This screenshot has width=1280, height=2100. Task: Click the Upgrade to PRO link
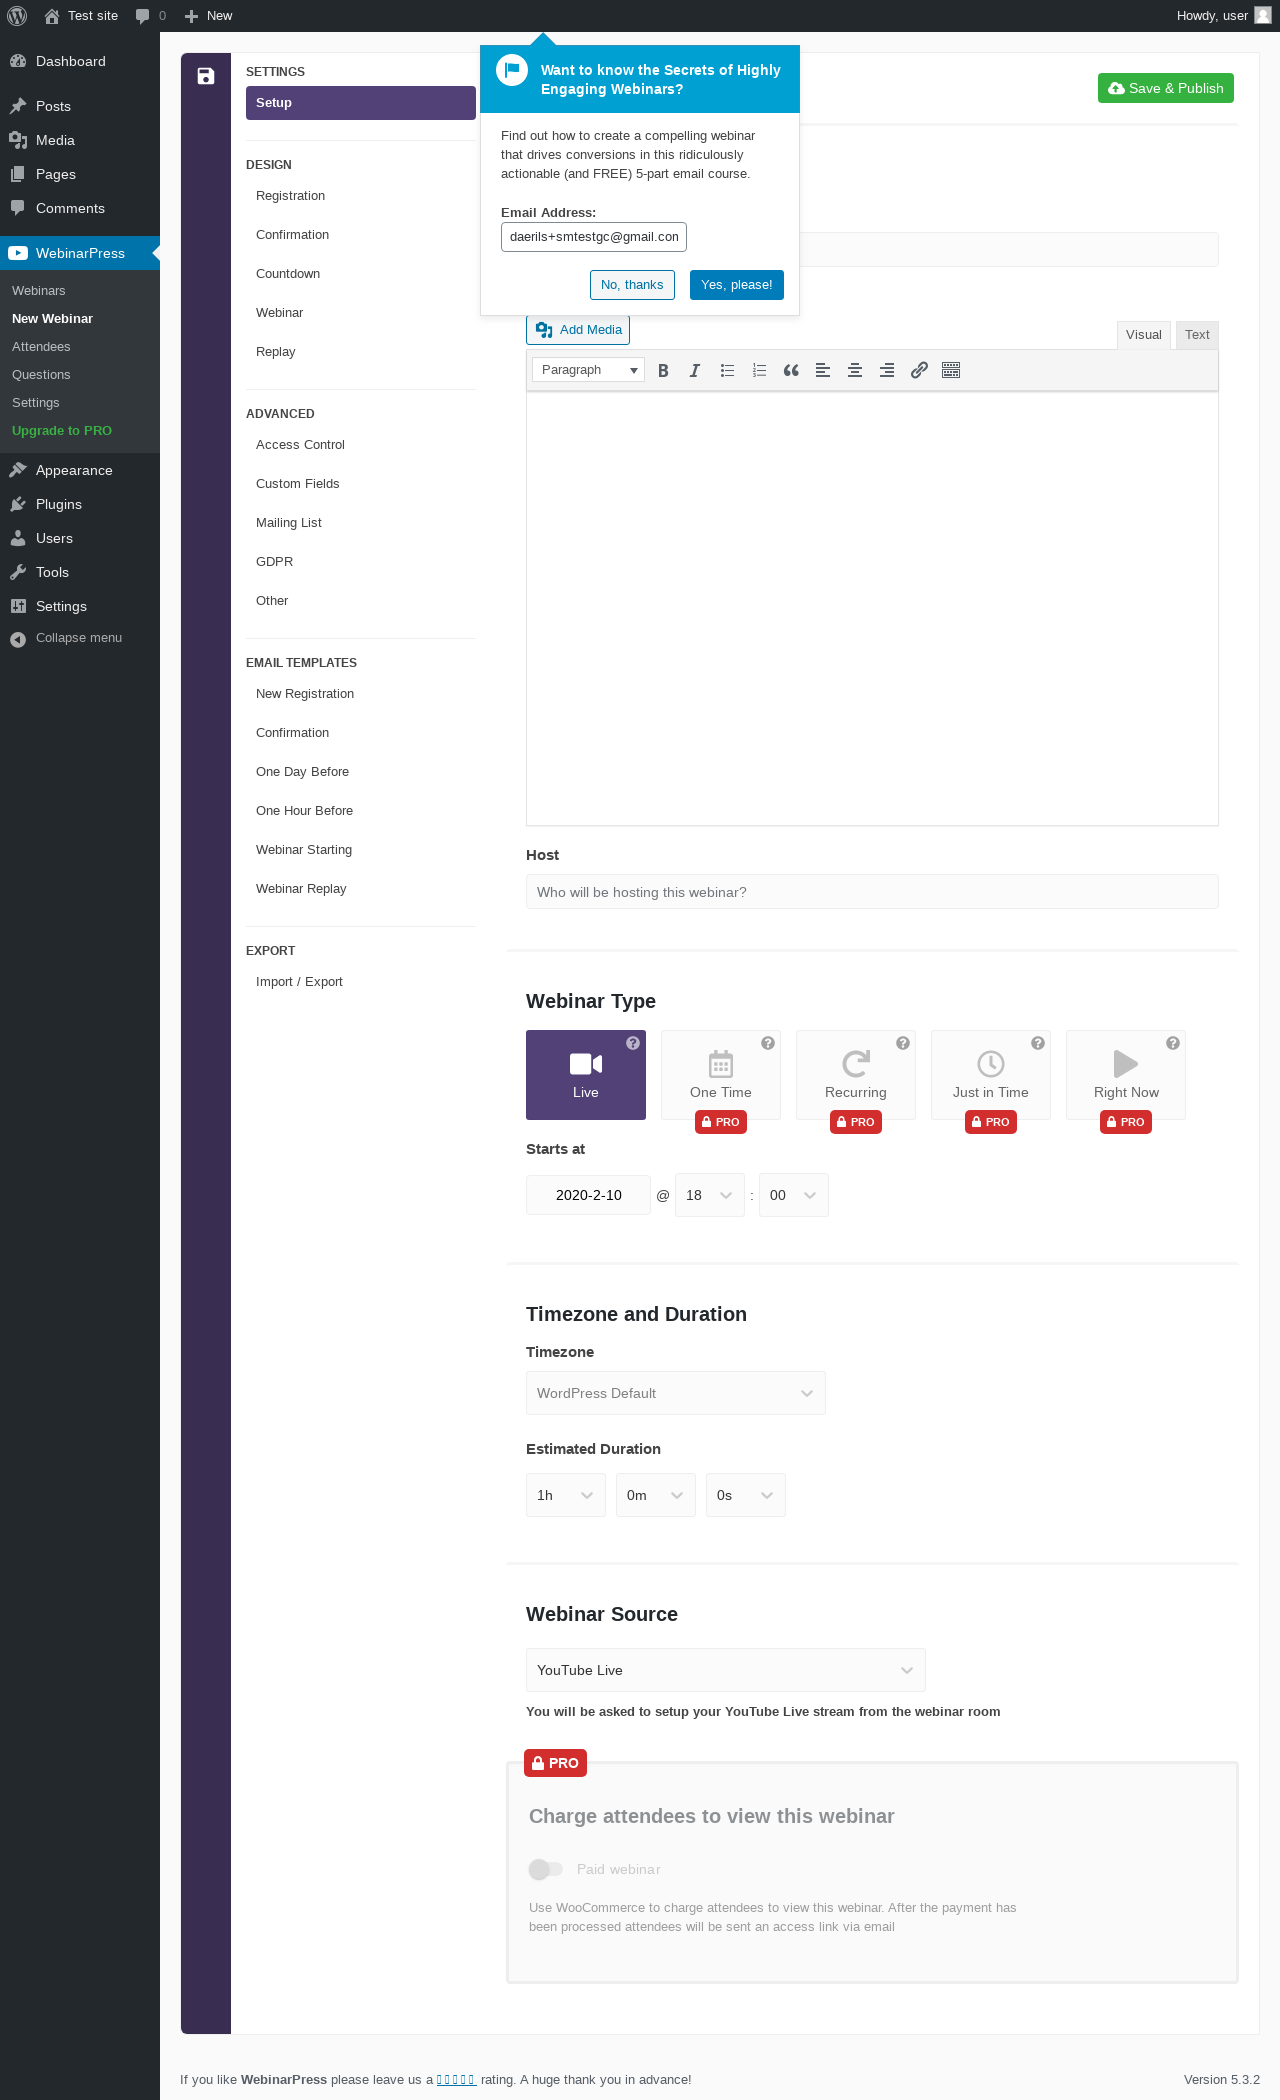click(62, 431)
